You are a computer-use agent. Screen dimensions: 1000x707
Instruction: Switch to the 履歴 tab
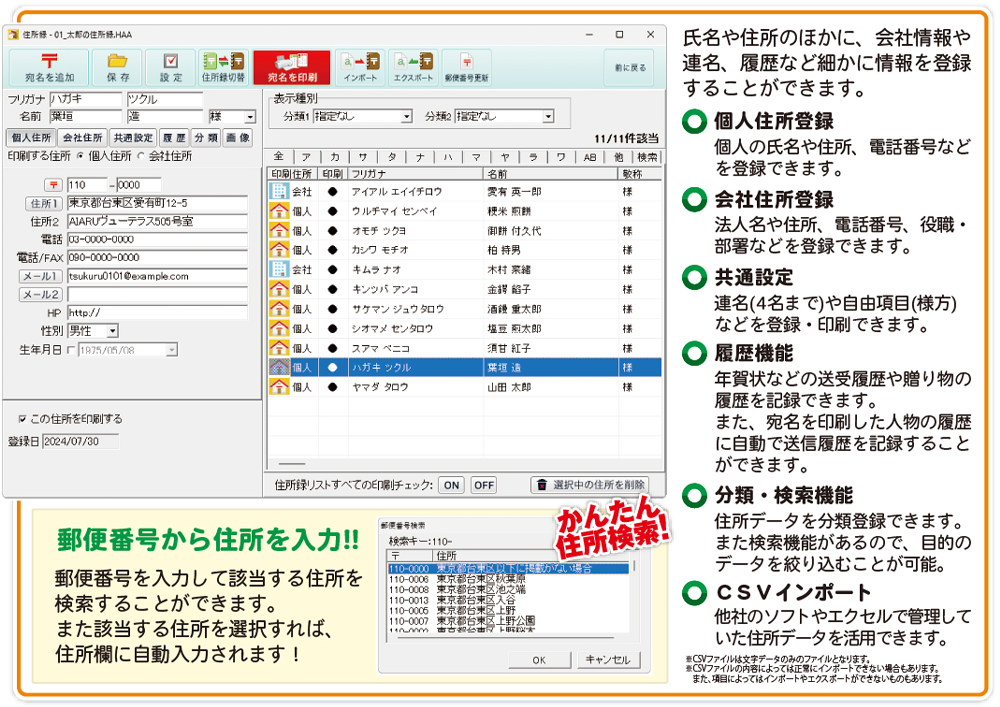[x=173, y=137]
